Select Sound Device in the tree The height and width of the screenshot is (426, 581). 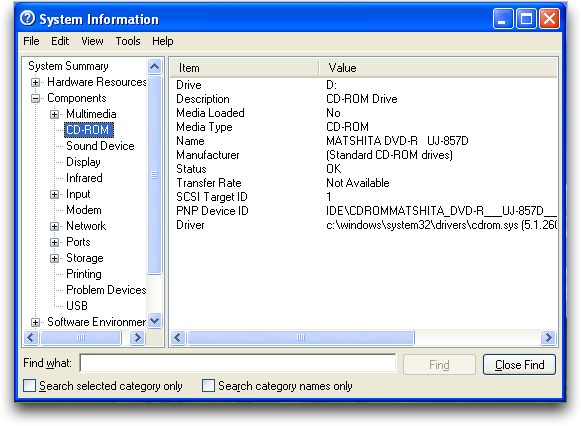pos(100,146)
